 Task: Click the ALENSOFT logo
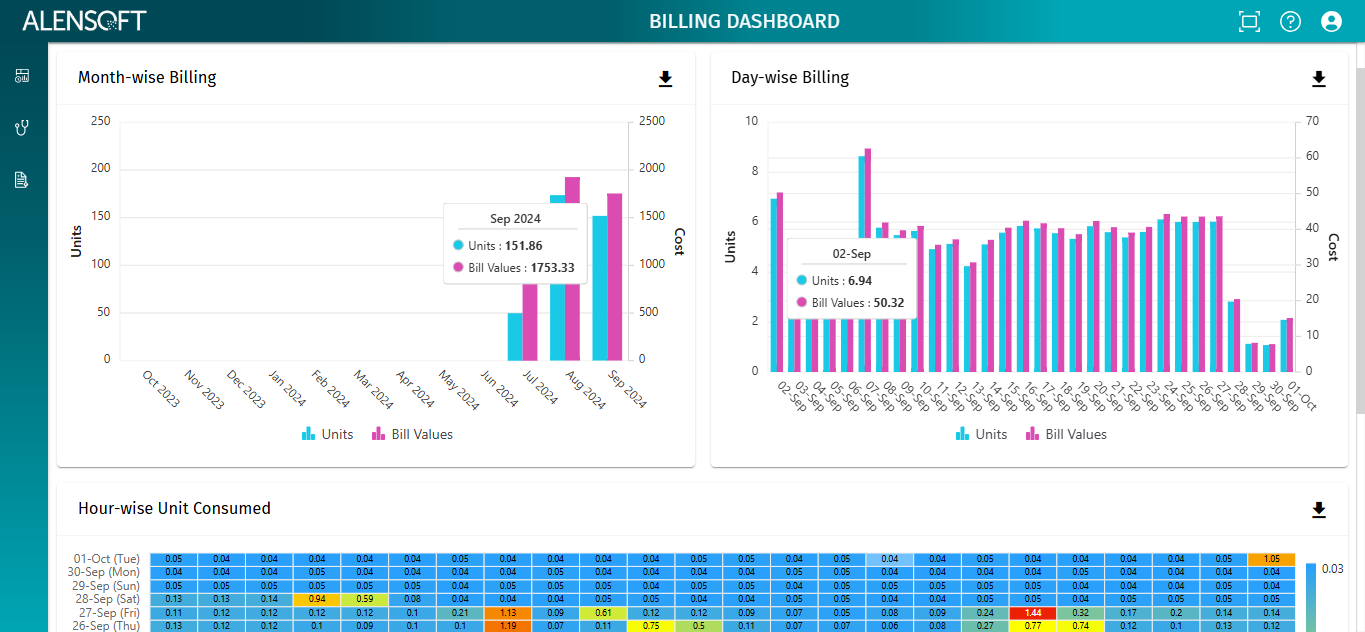(85, 20)
